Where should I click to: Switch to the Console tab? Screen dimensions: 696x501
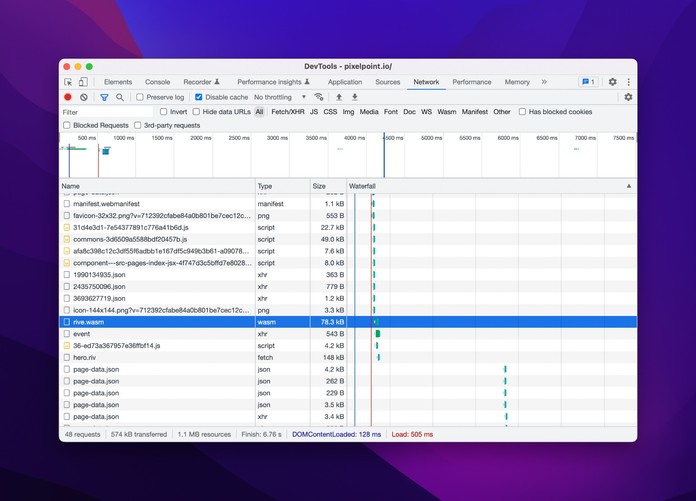coord(157,82)
